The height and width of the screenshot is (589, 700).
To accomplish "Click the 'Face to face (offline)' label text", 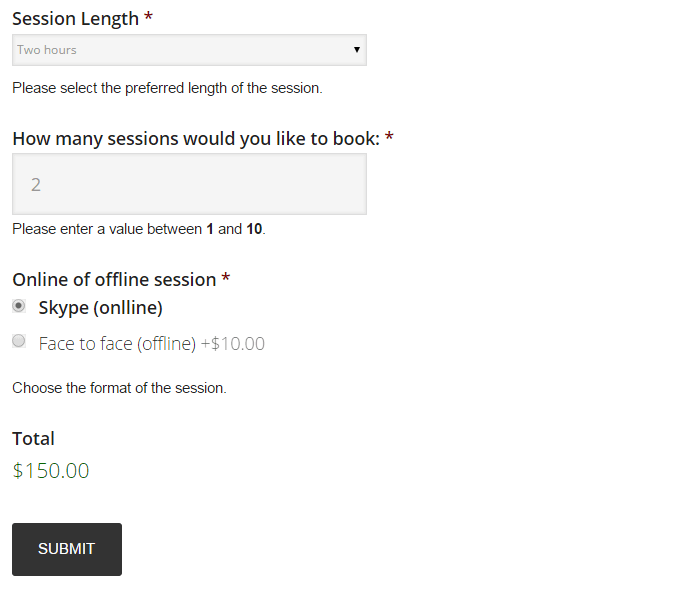I will tap(117, 344).
